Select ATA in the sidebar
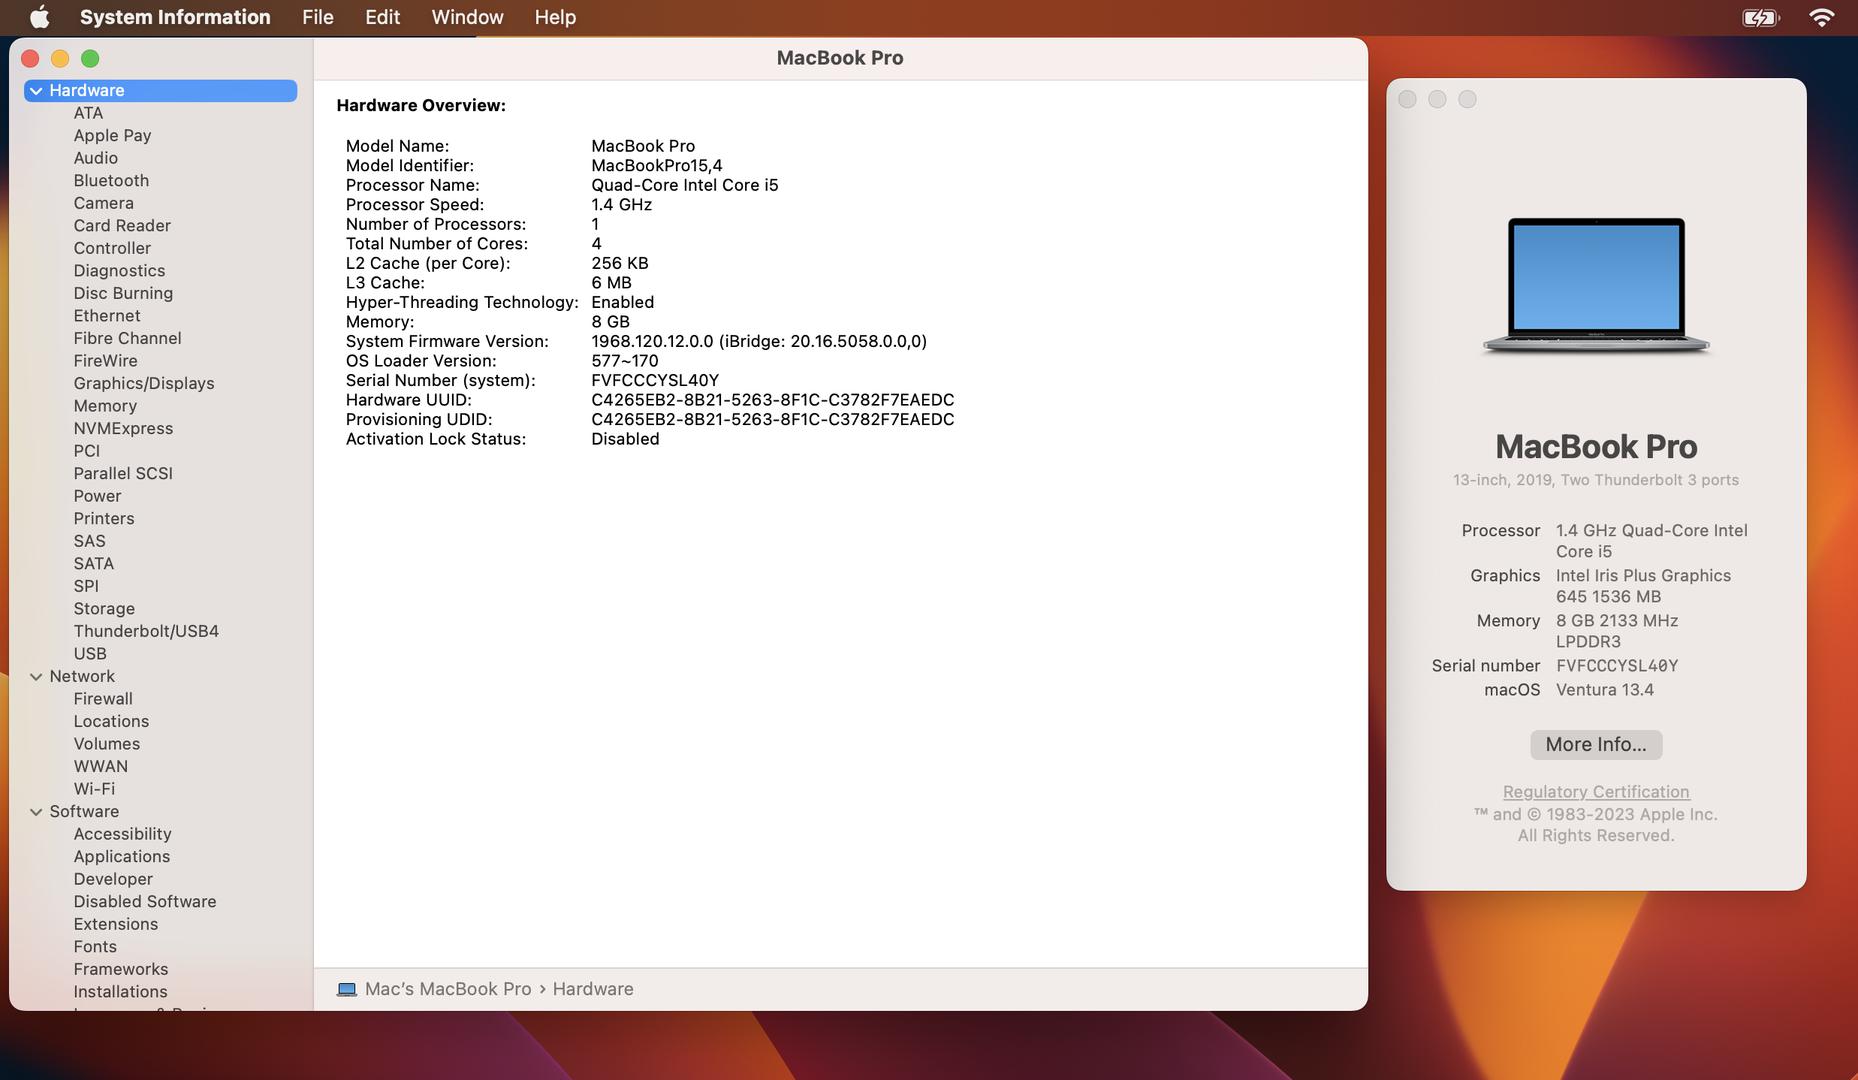1858x1080 pixels. coord(88,113)
